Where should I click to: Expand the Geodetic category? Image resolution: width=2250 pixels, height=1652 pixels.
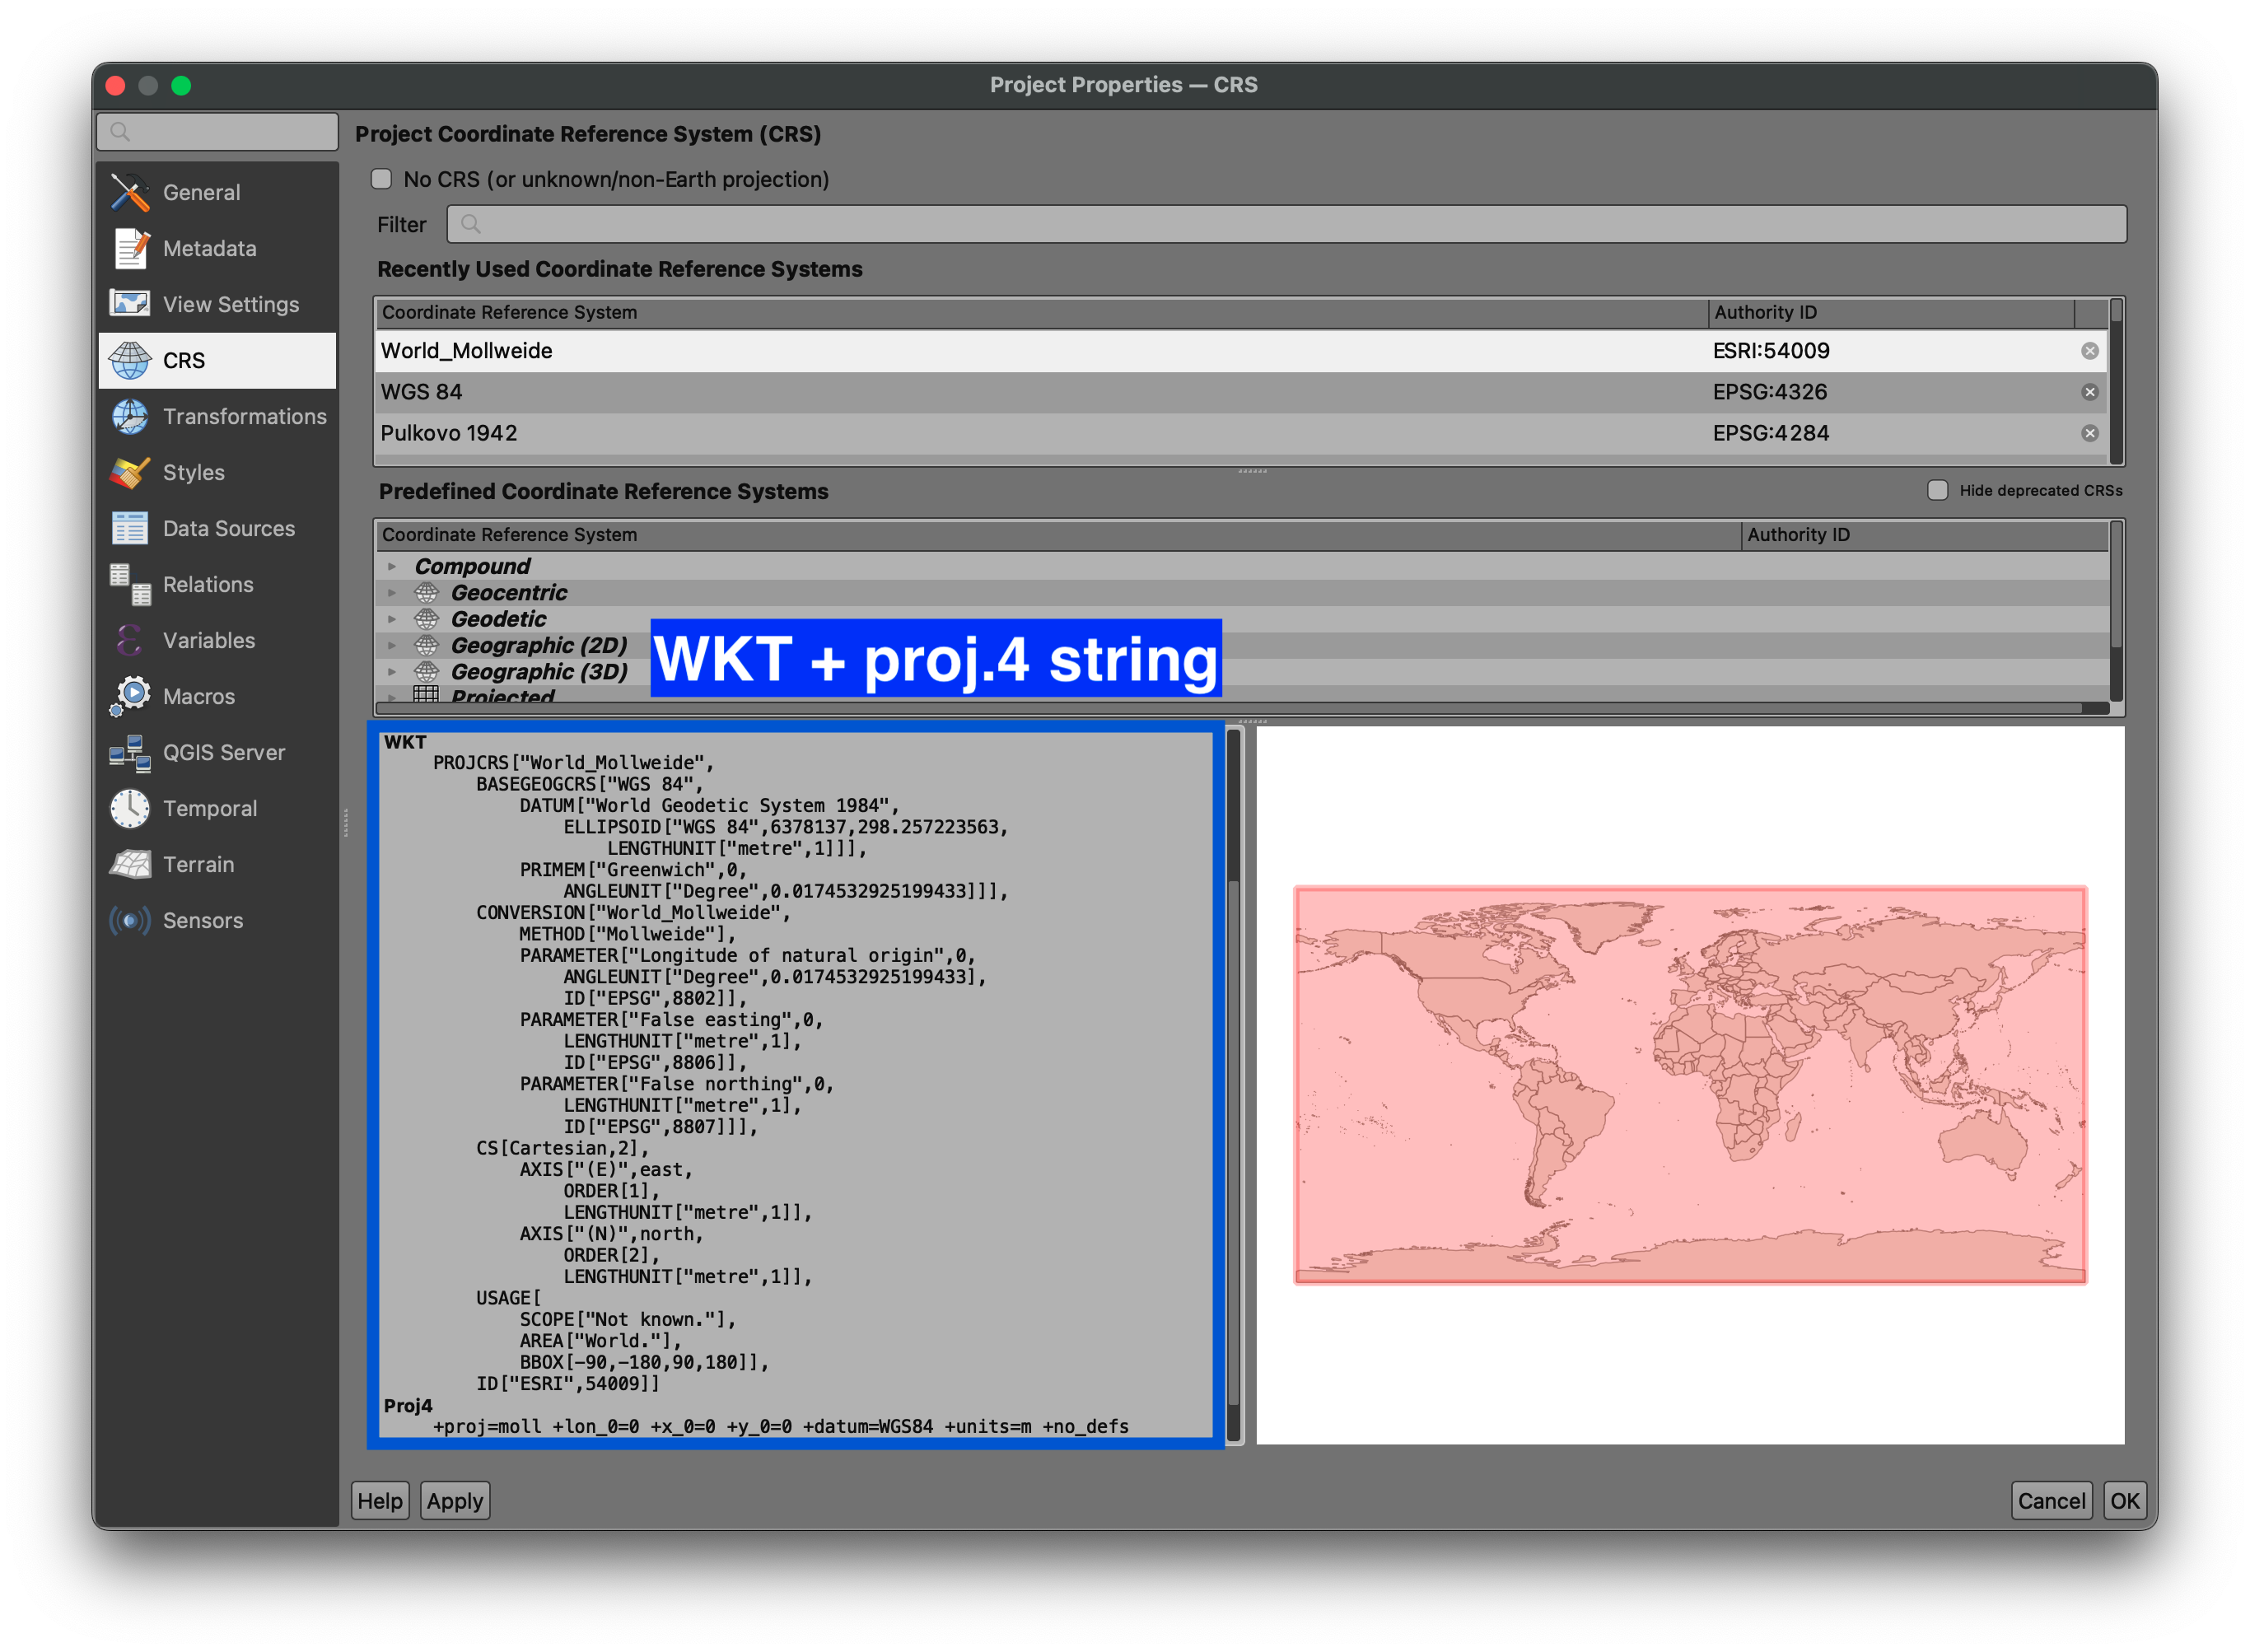click(x=392, y=620)
